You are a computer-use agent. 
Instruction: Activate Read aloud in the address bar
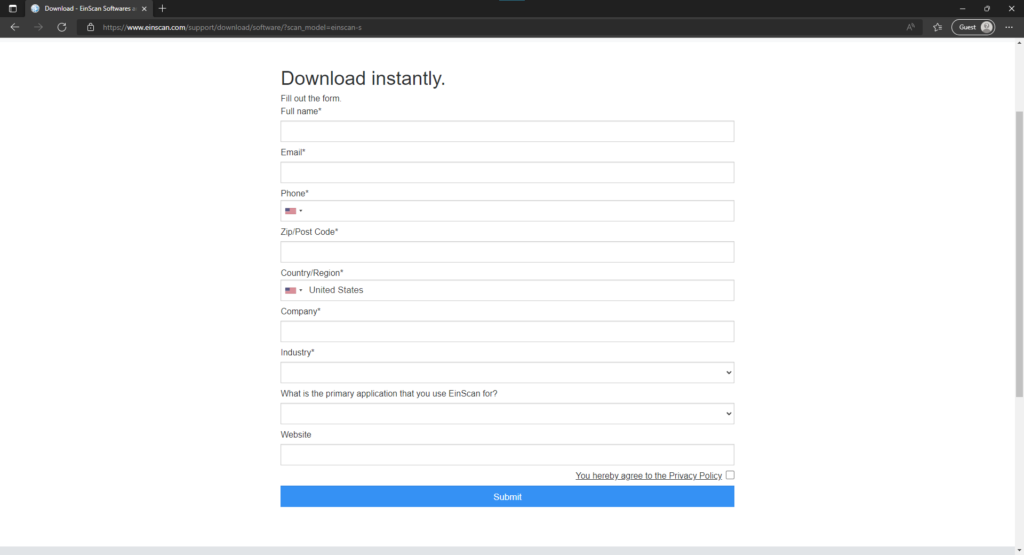(910, 27)
